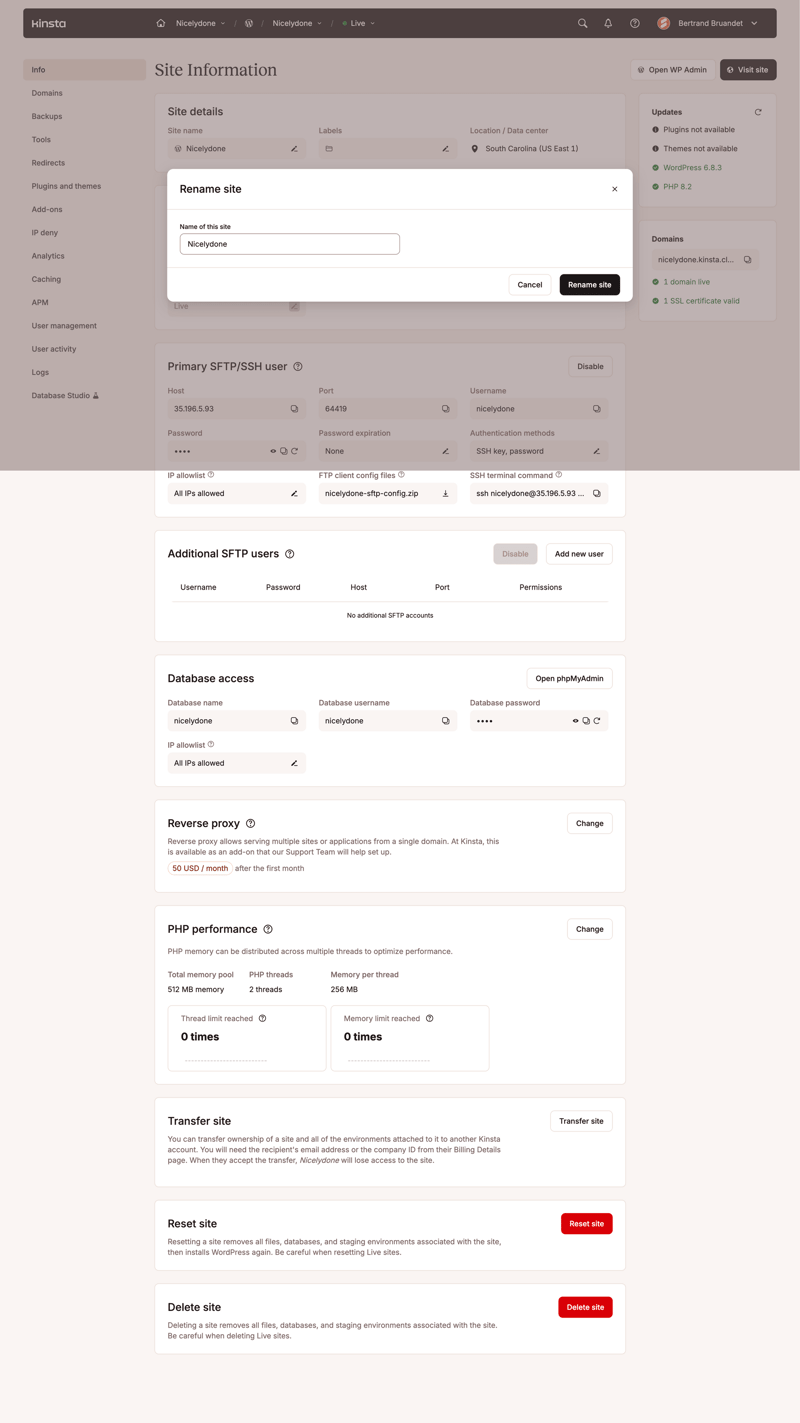The height and width of the screenshot is (1423, 800).
Task: Click the site name input field
Action: click(289, 243)
